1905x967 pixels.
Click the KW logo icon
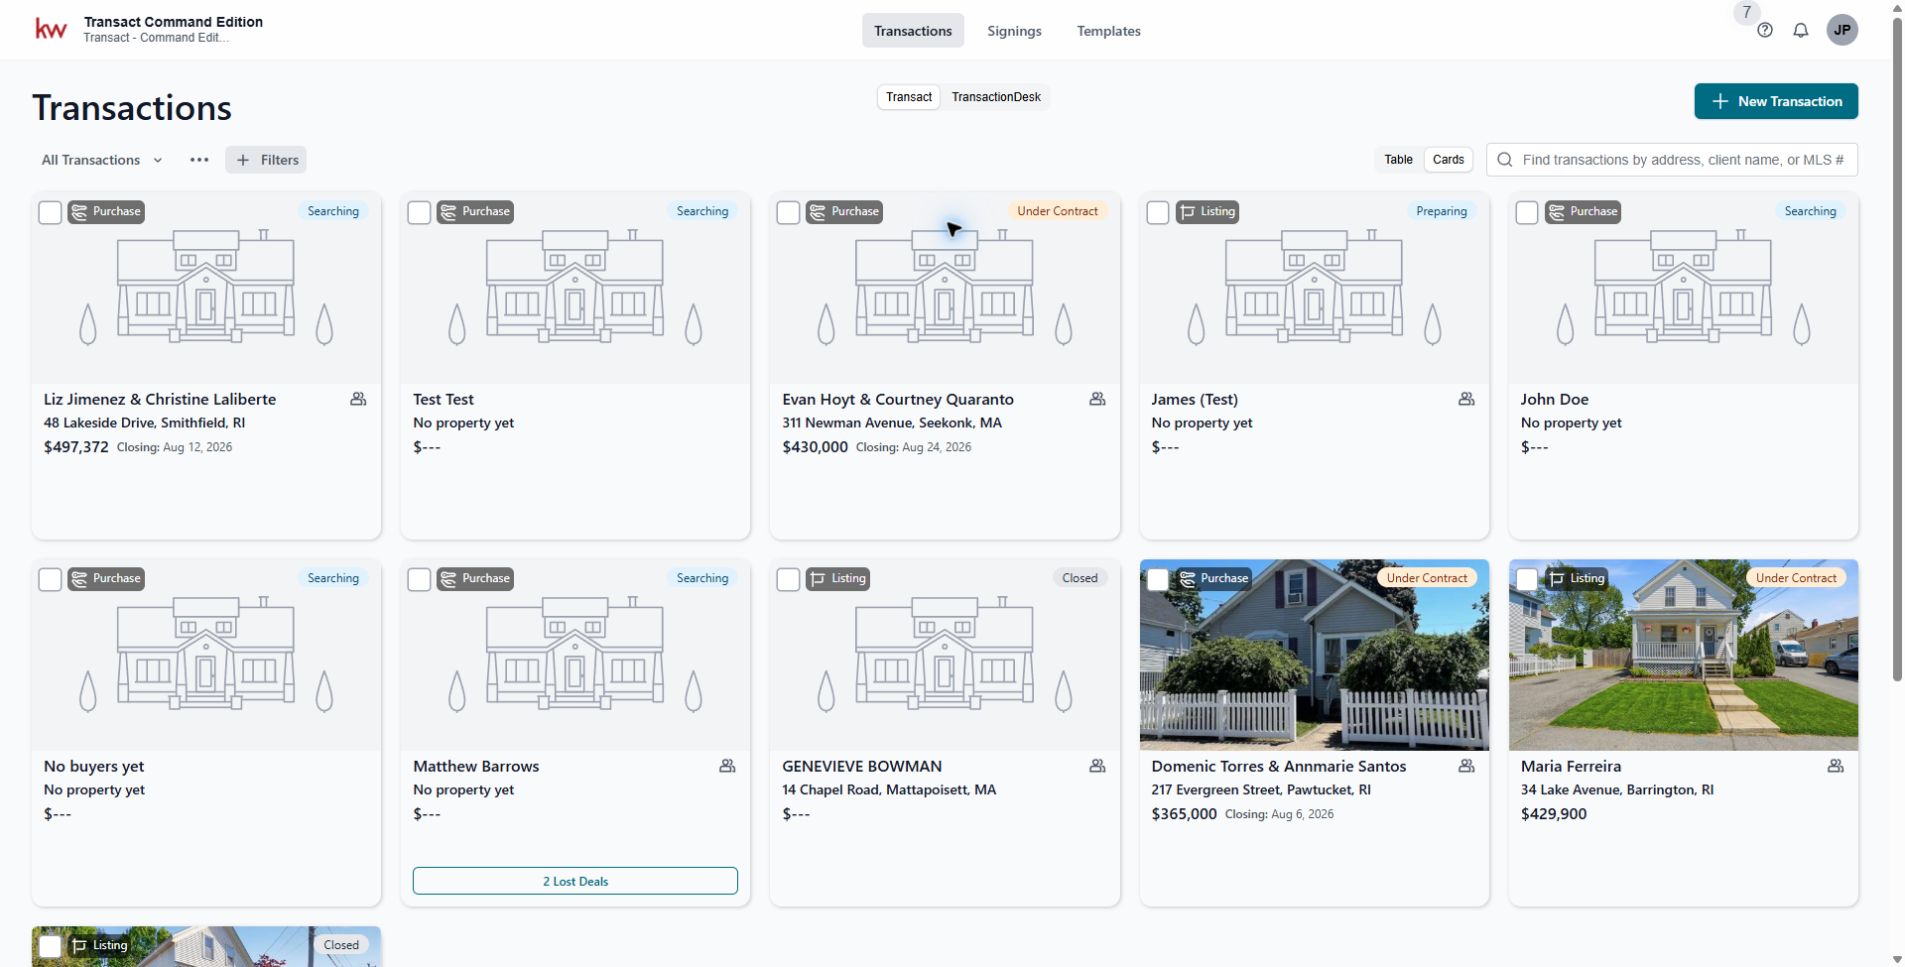tap(51, 30)
